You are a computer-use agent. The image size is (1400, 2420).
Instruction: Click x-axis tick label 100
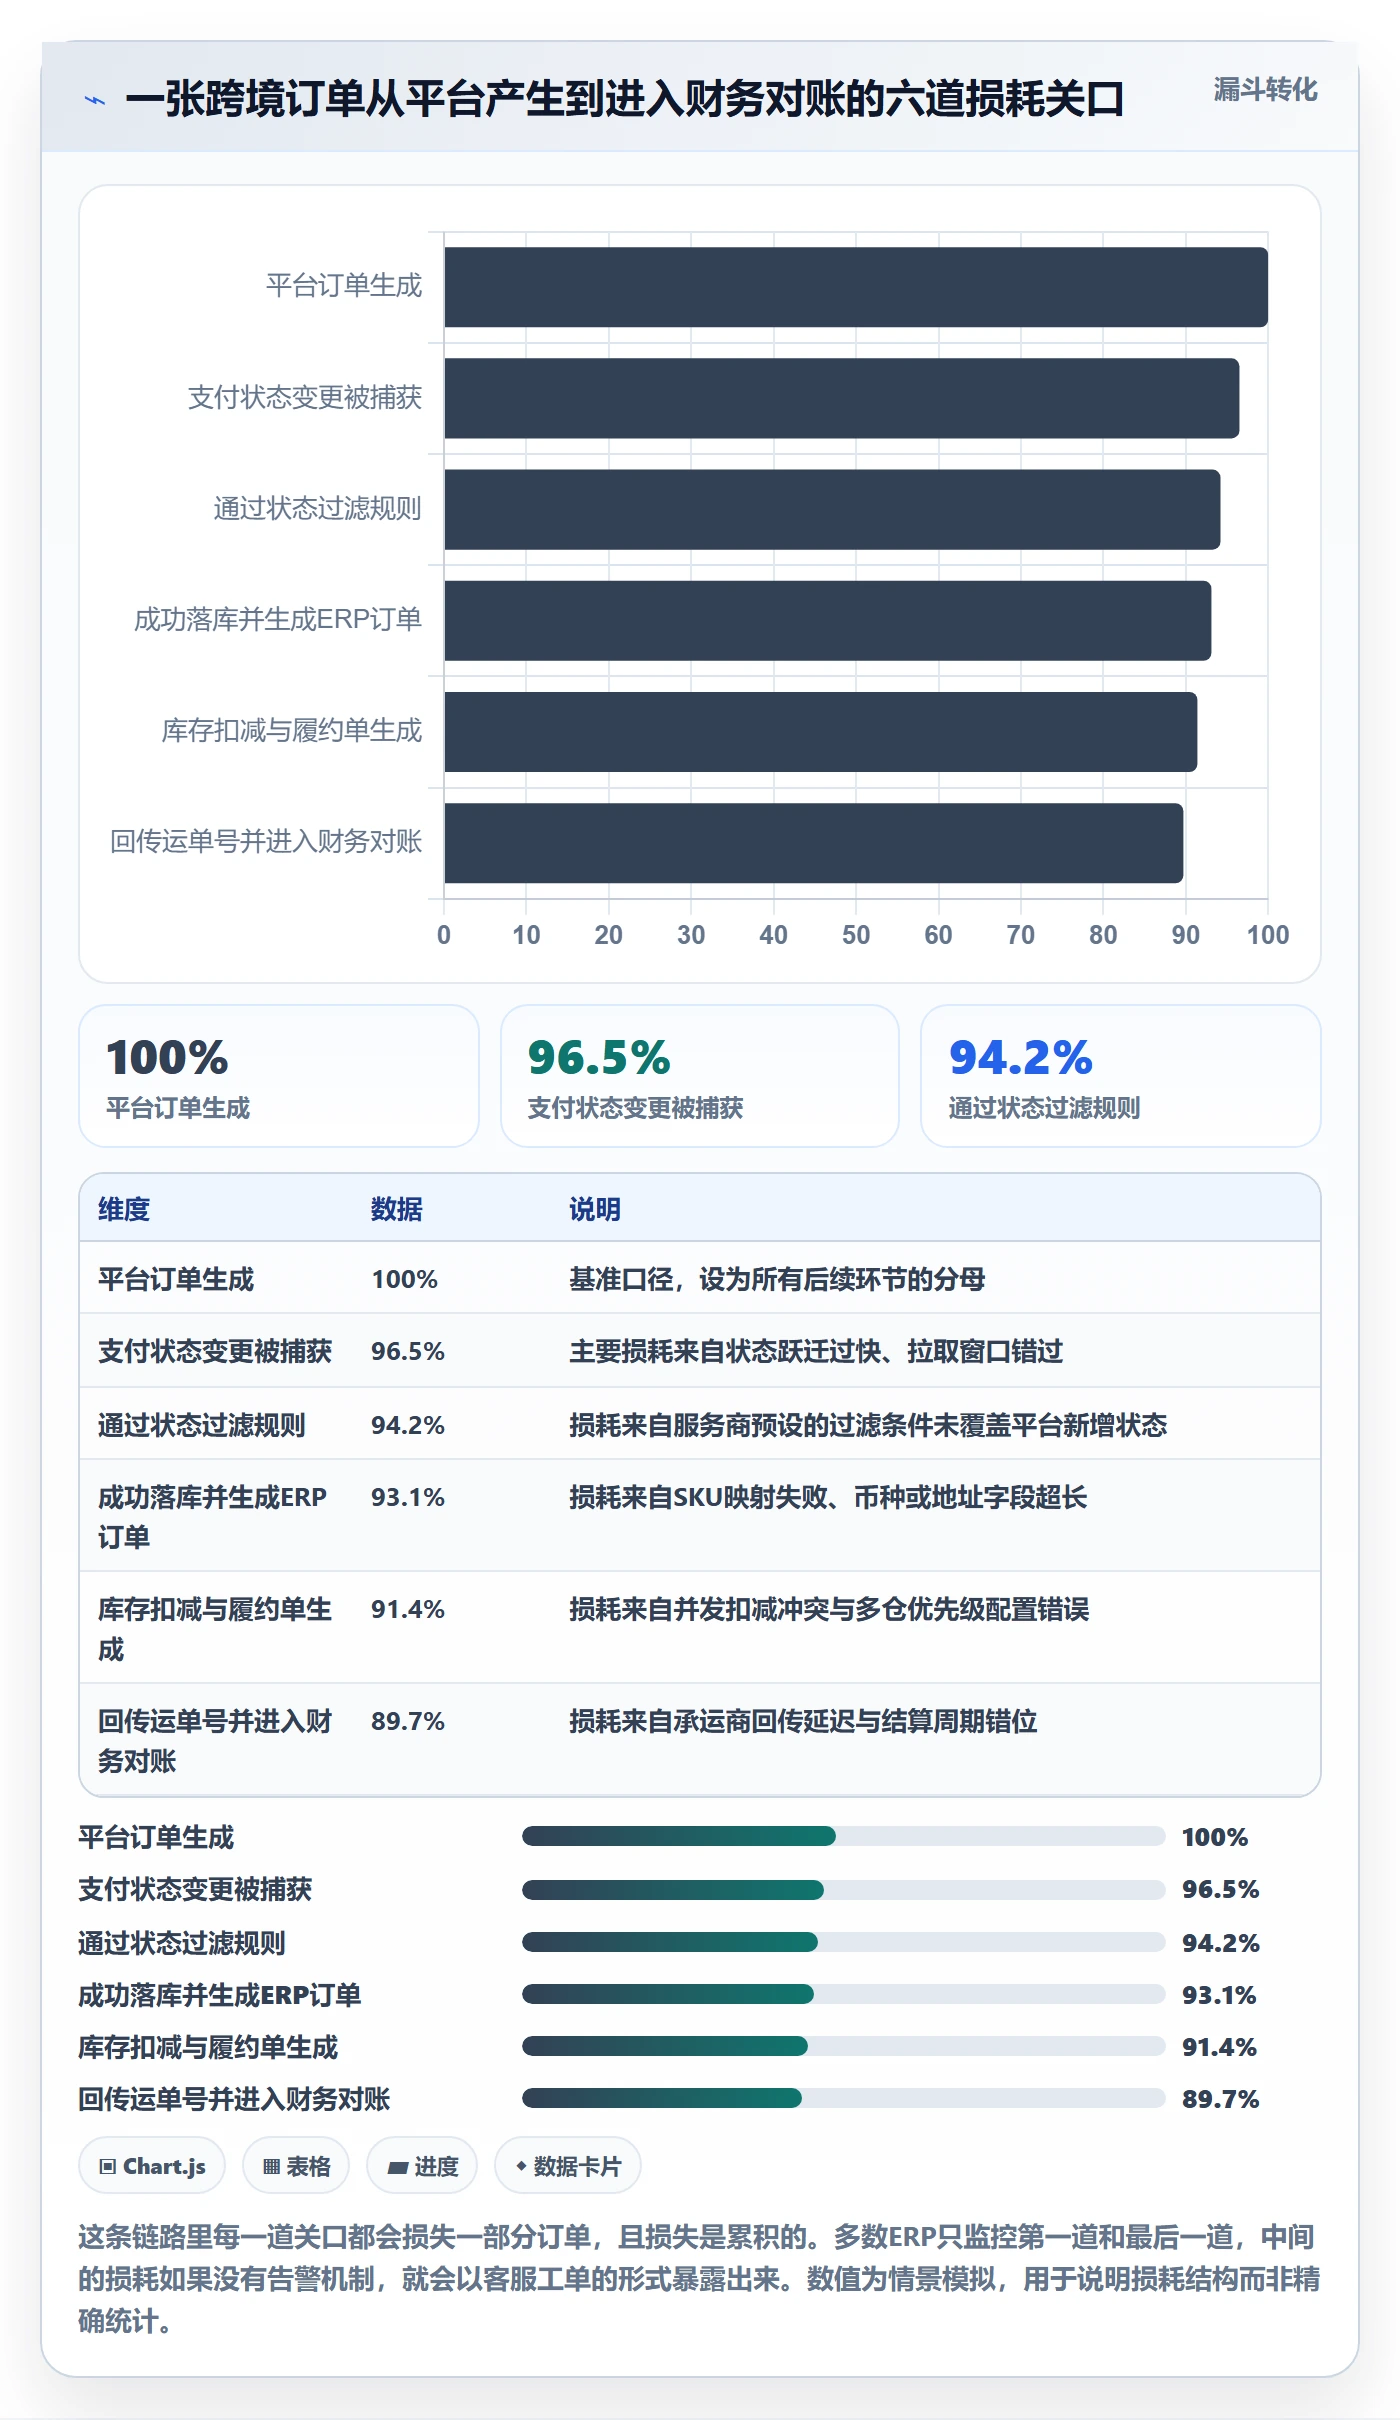coord(1268,935)
